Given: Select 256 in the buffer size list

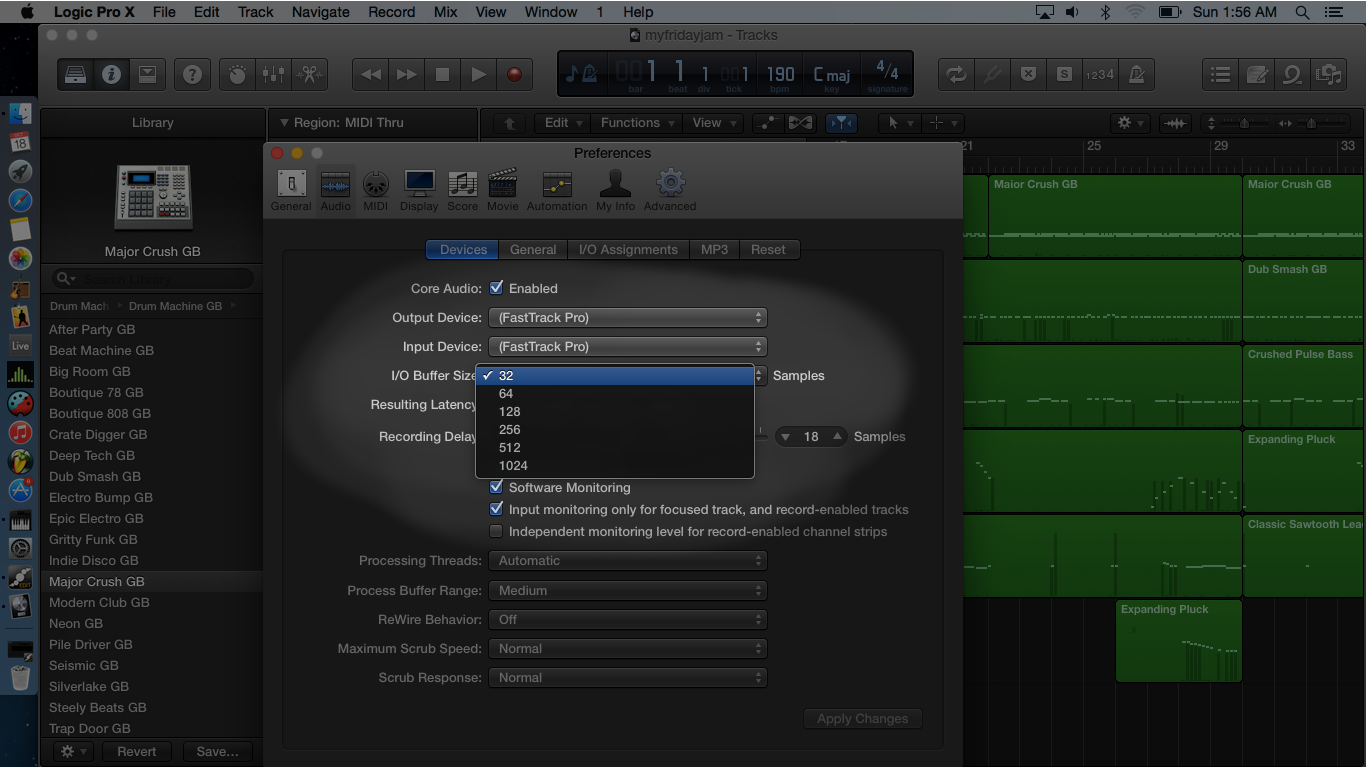Looking at the screenshot, I should pyautogui.click(x=510, y=430).
